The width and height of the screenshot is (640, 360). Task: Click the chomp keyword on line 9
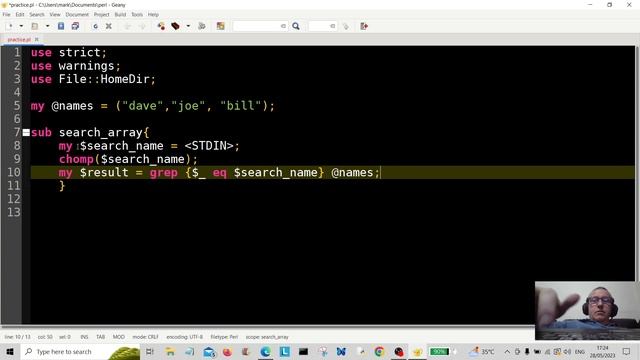76,159
